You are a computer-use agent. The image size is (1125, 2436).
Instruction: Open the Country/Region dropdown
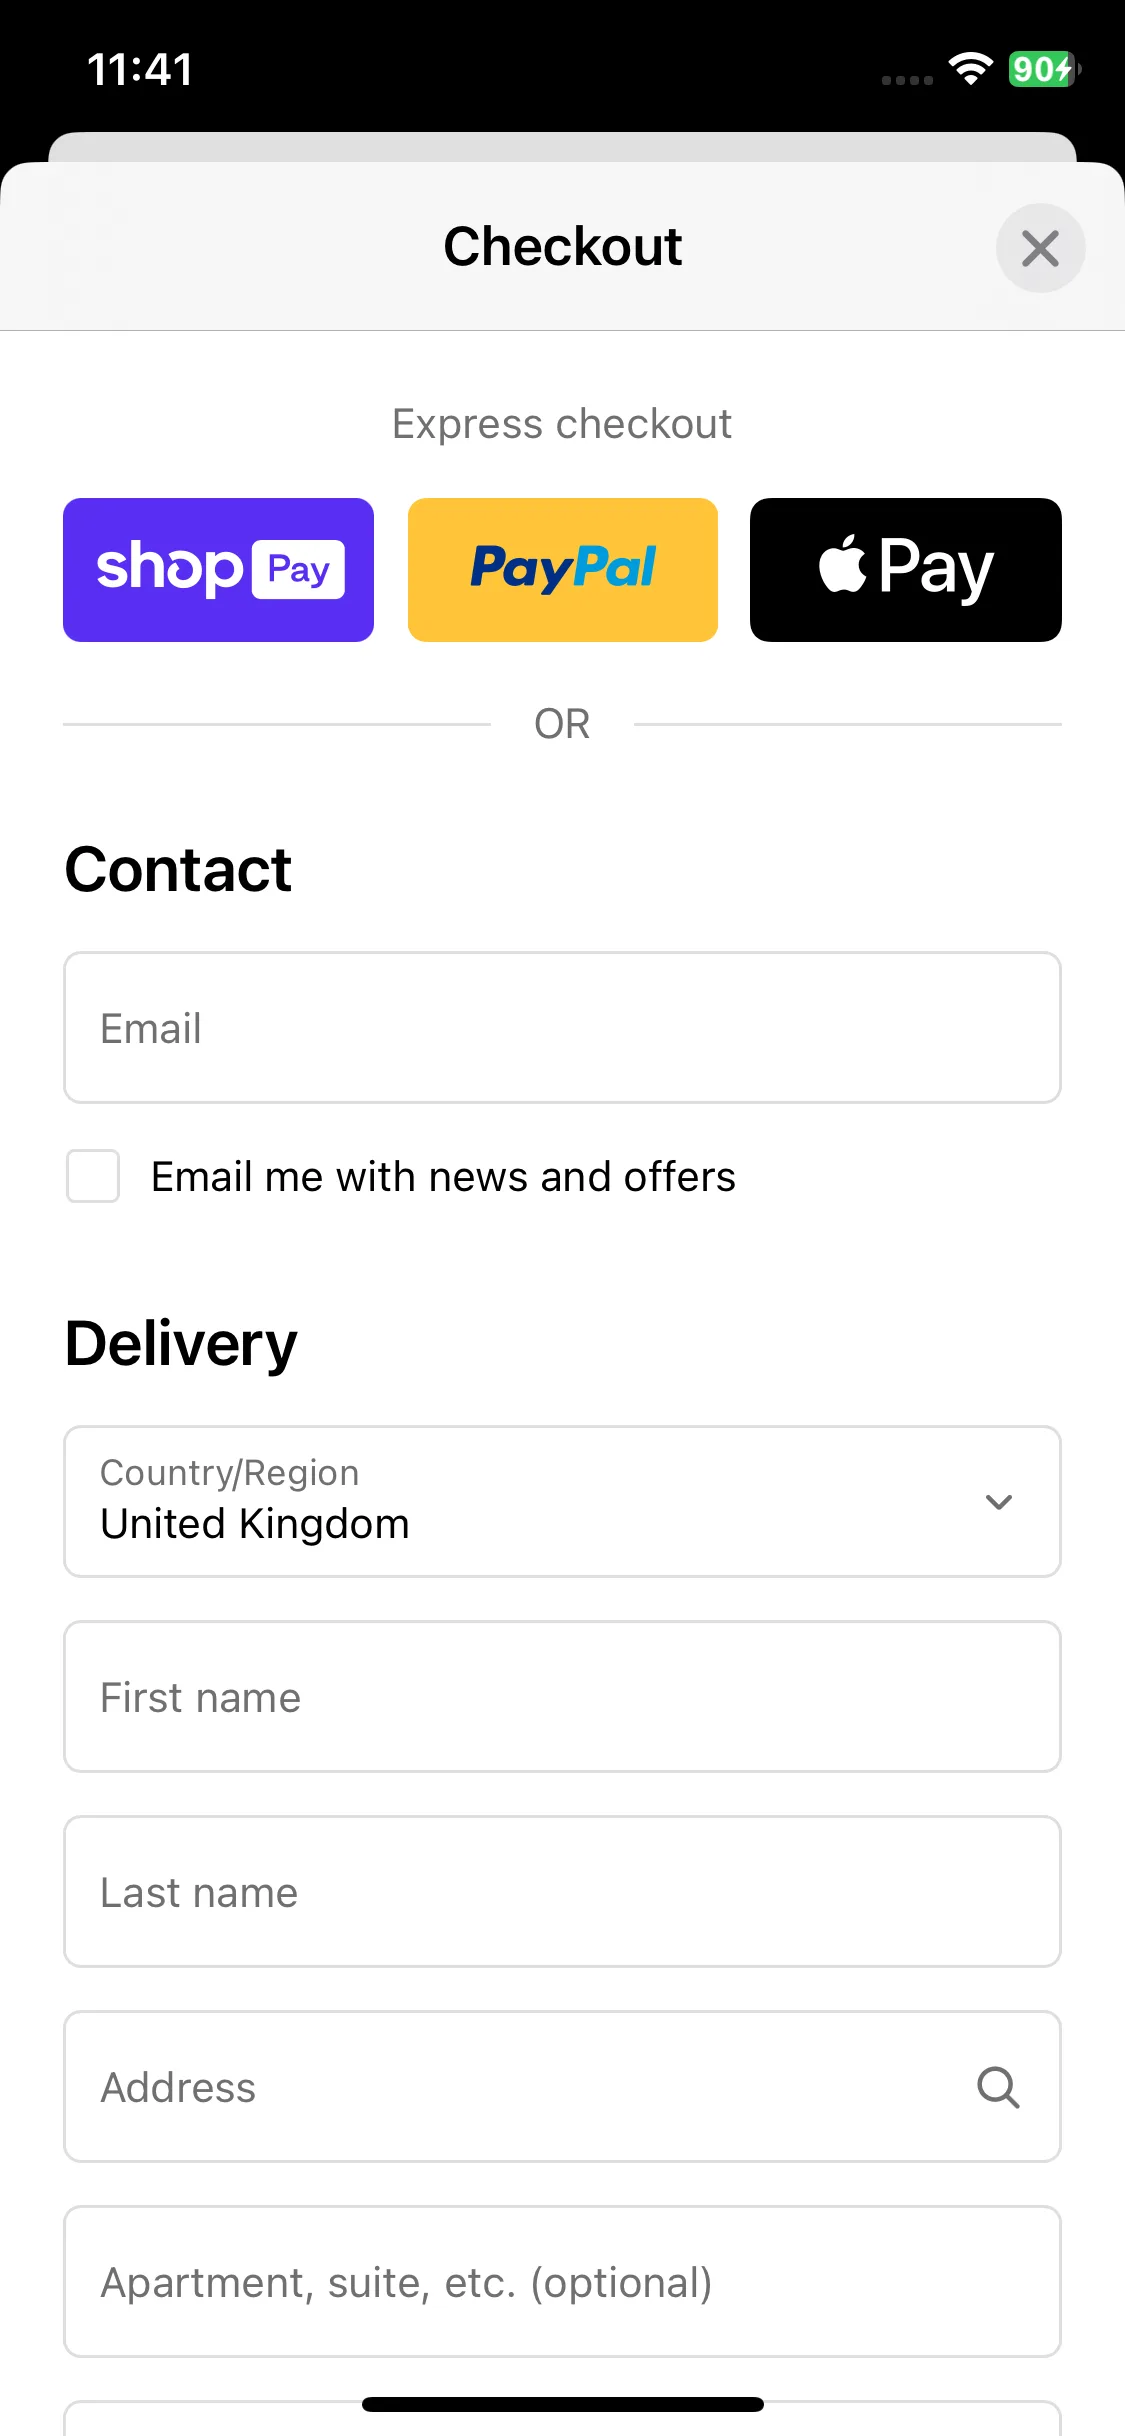[x=562, y=1501]
